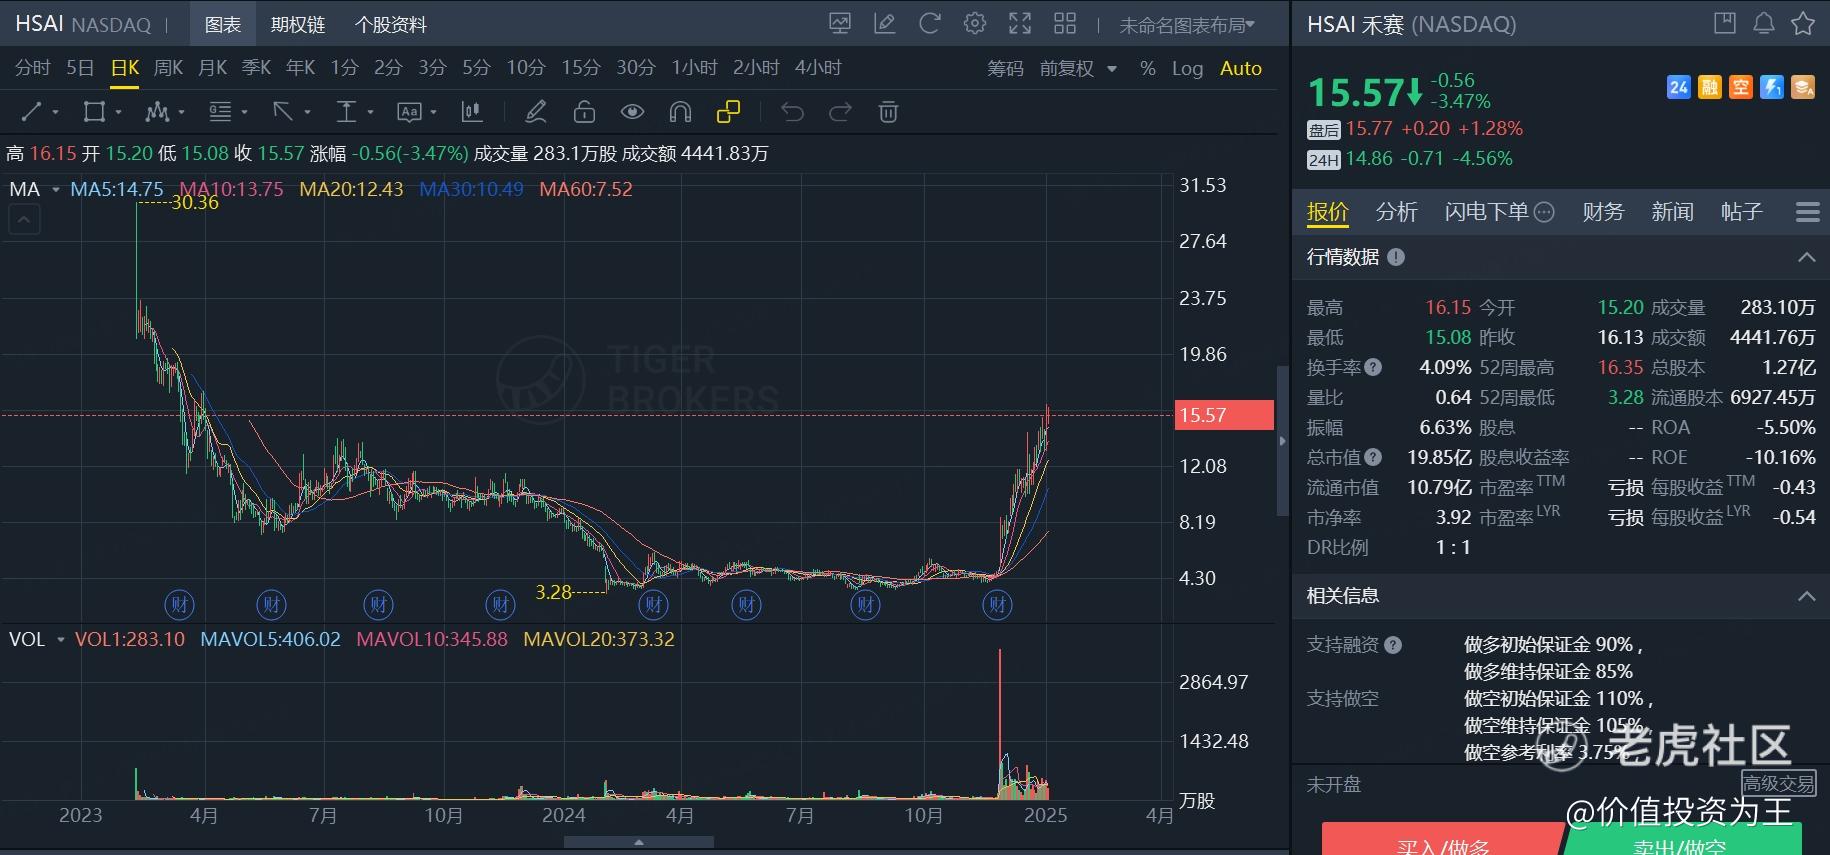Click the monitor chart icon in top bar

point(840,24)
